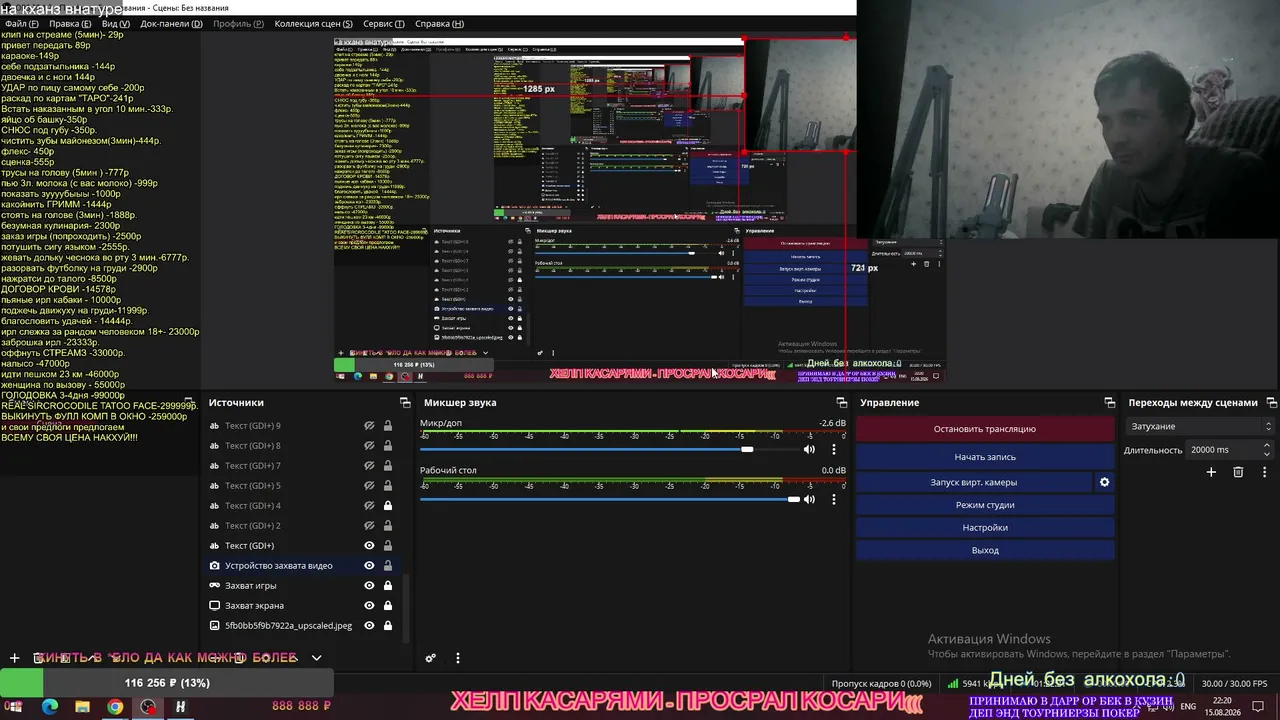The height and width of the screenshot is (720, 1280).
Task: Open the Справка menu
Action: tap(439, 24)
